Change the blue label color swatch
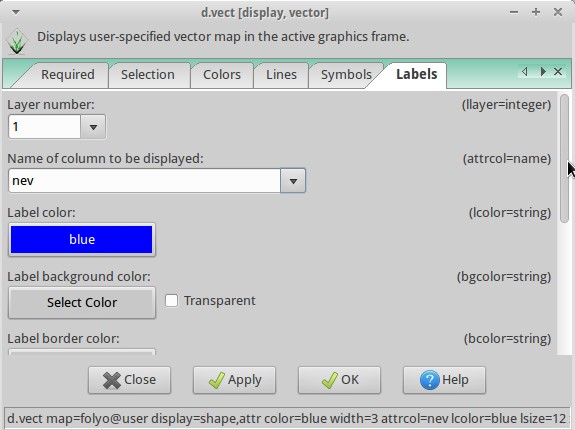 click(x=82, y=239)
